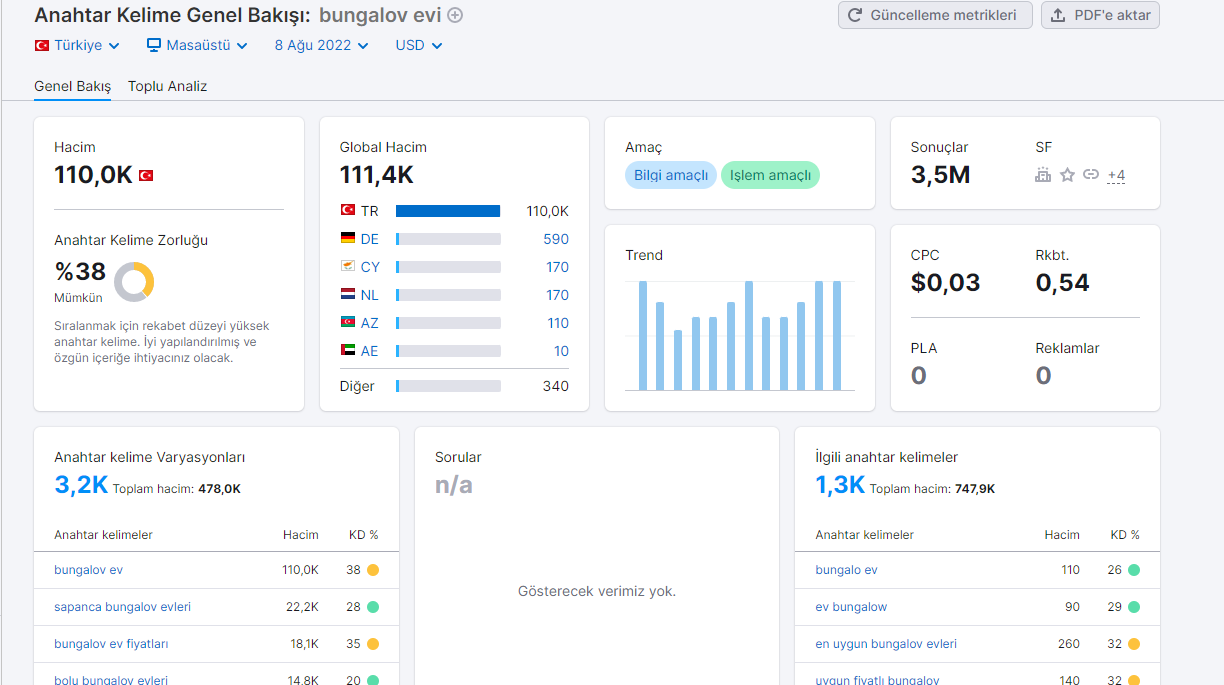The width and height of the screenshot is (1224, 685).
Task: Open the 3,2K keyword variations link
Action: (81, 485)
